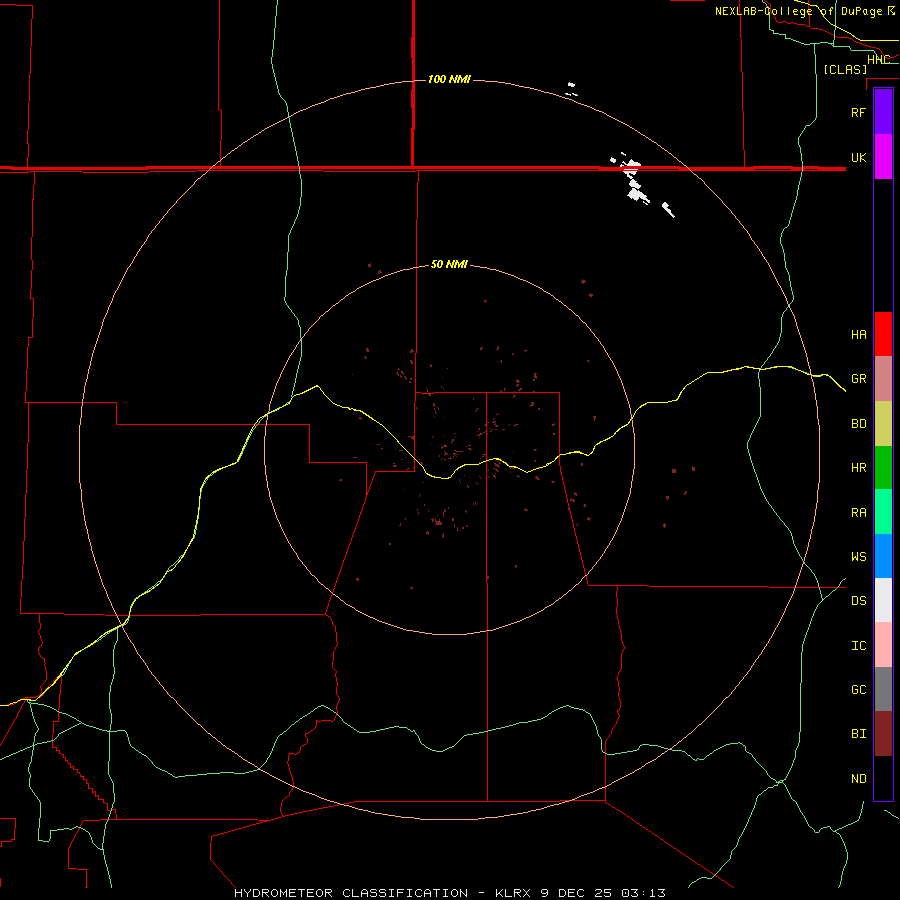Click the UK legend label
This screenshot has width=900, height=900.
coord(858,157)
